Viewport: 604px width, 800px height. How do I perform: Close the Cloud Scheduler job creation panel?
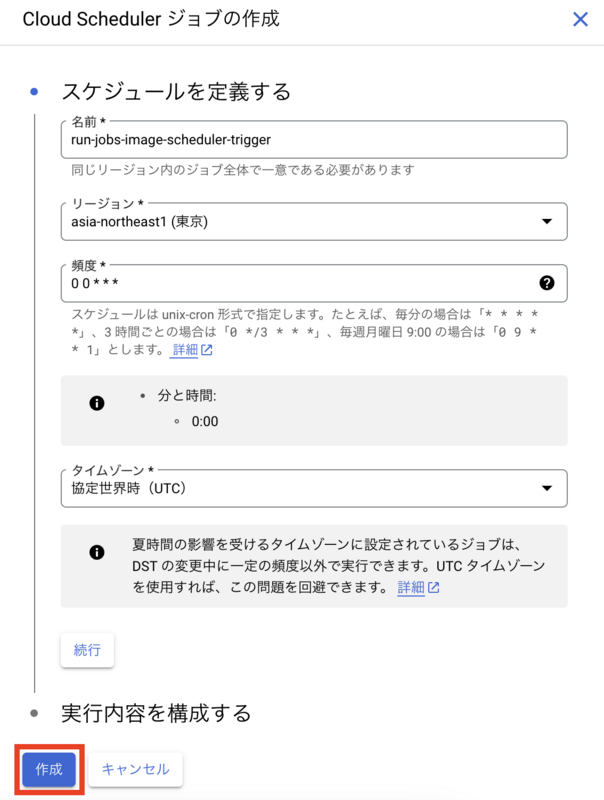[x=580, y=19]
